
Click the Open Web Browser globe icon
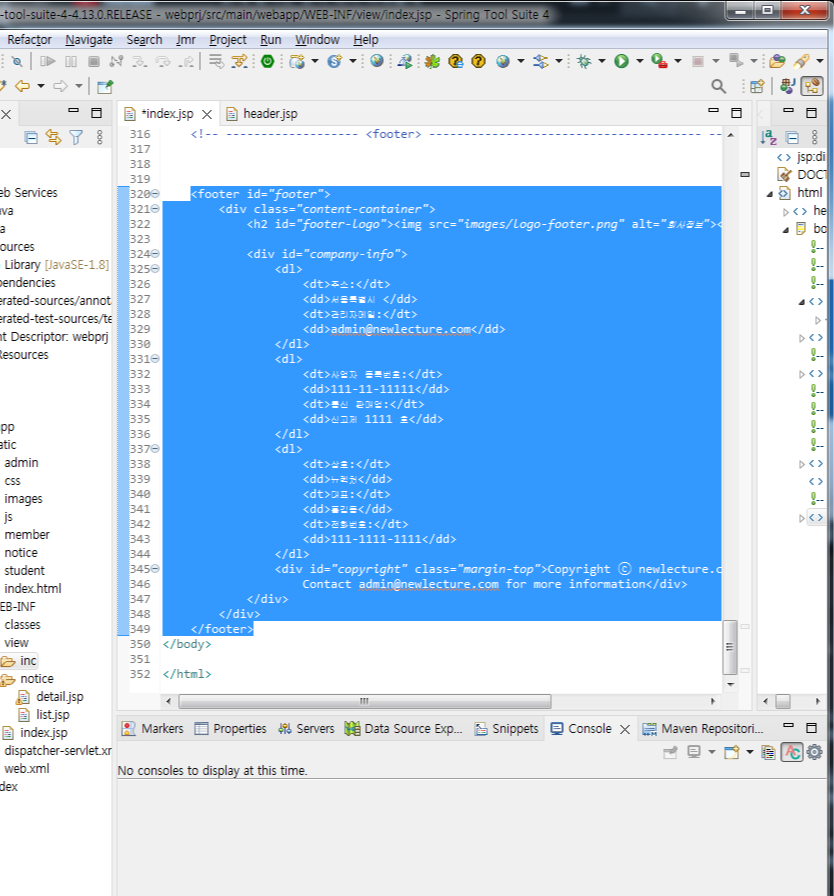pyautogui.click(x=376, y=61)
